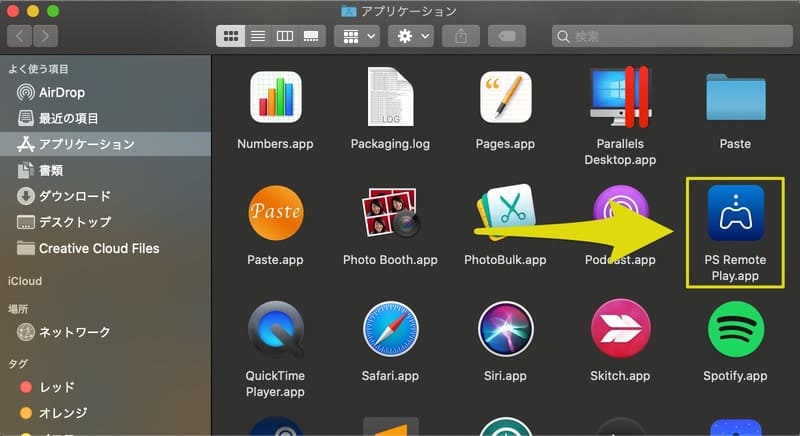Click the Share toolbar button
Image resolution: width=800 pixels, height=436 pixels.
coord(461,36)
